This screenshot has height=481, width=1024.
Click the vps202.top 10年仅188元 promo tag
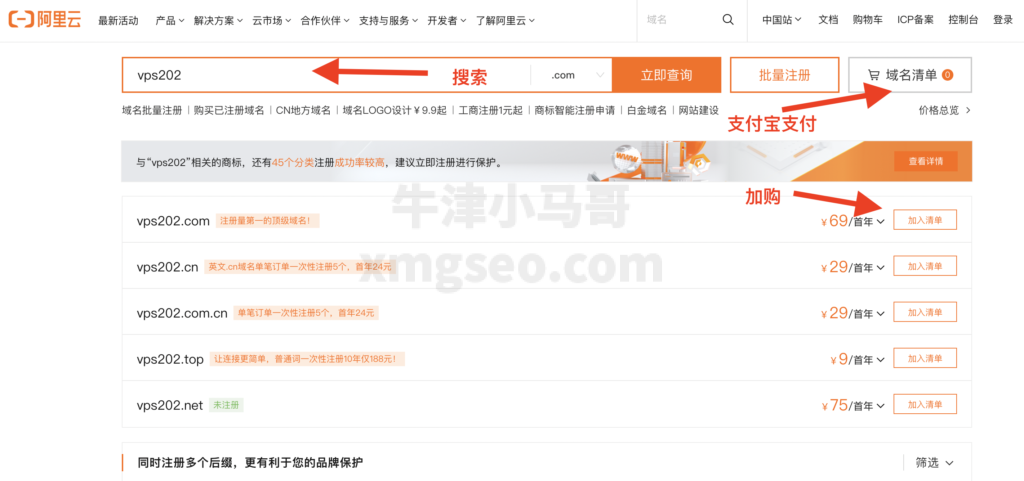coord(307,359)
